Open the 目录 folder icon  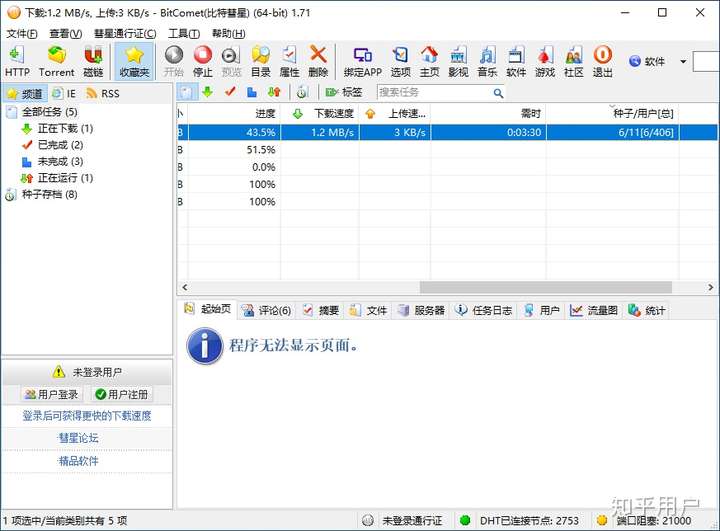(261, 61)
